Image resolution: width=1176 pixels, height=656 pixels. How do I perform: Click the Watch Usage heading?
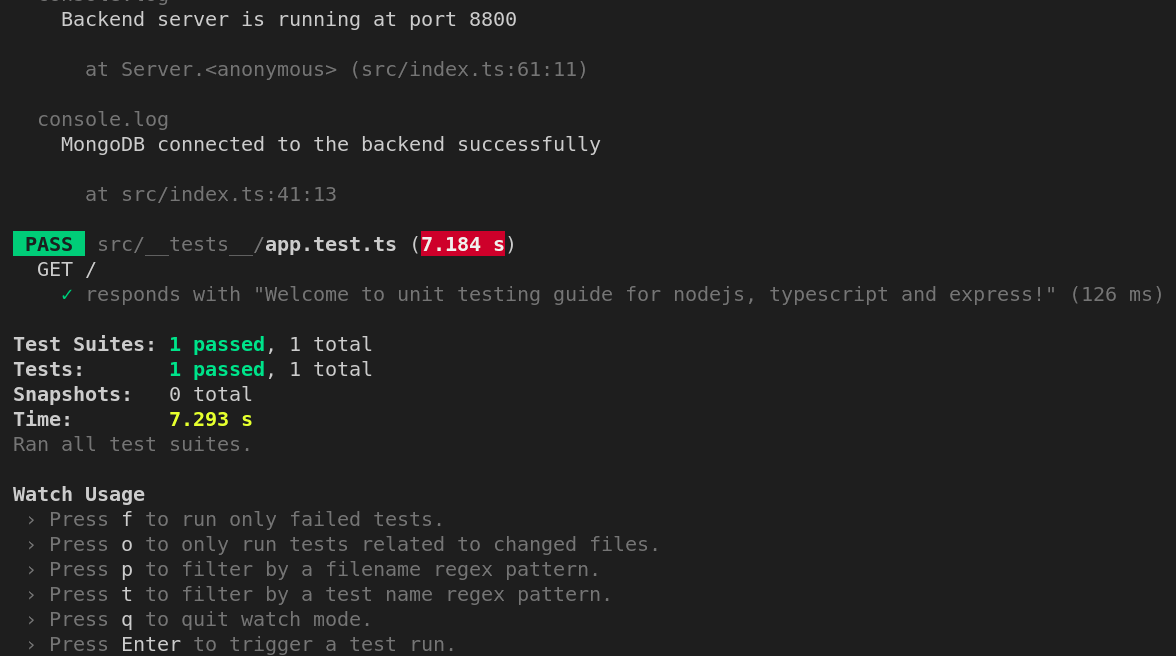(x=79, y=495)
